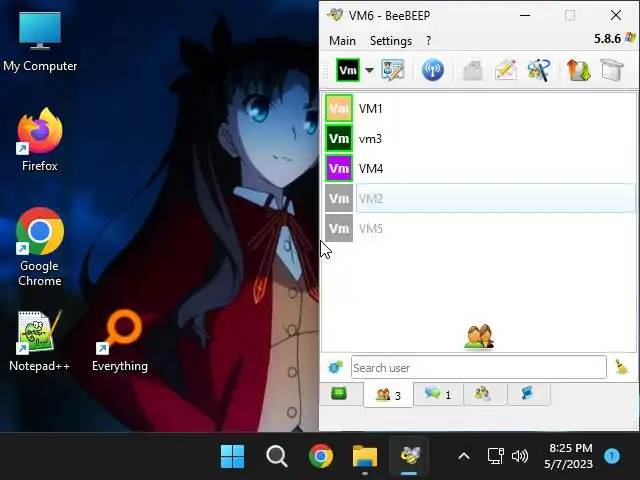This screenshot has width=640, height=480.
Task: Open My Computer desktop icon
Action: pyautogui.click(x=40, y=42)
